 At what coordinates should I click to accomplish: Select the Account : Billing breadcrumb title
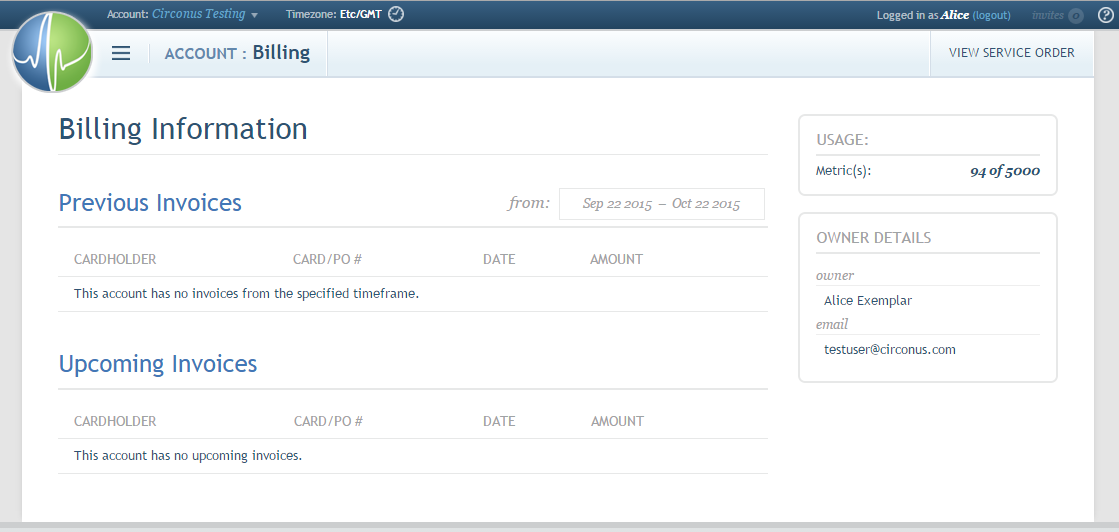237,53
